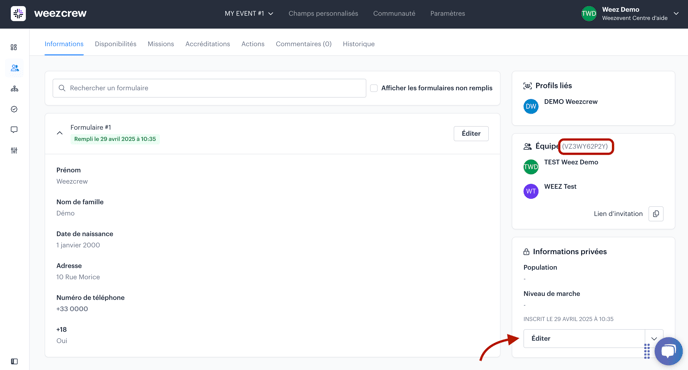Toggle the sidebar collapse icon at the bottom left
688x370 pixels.
[14, 361]
